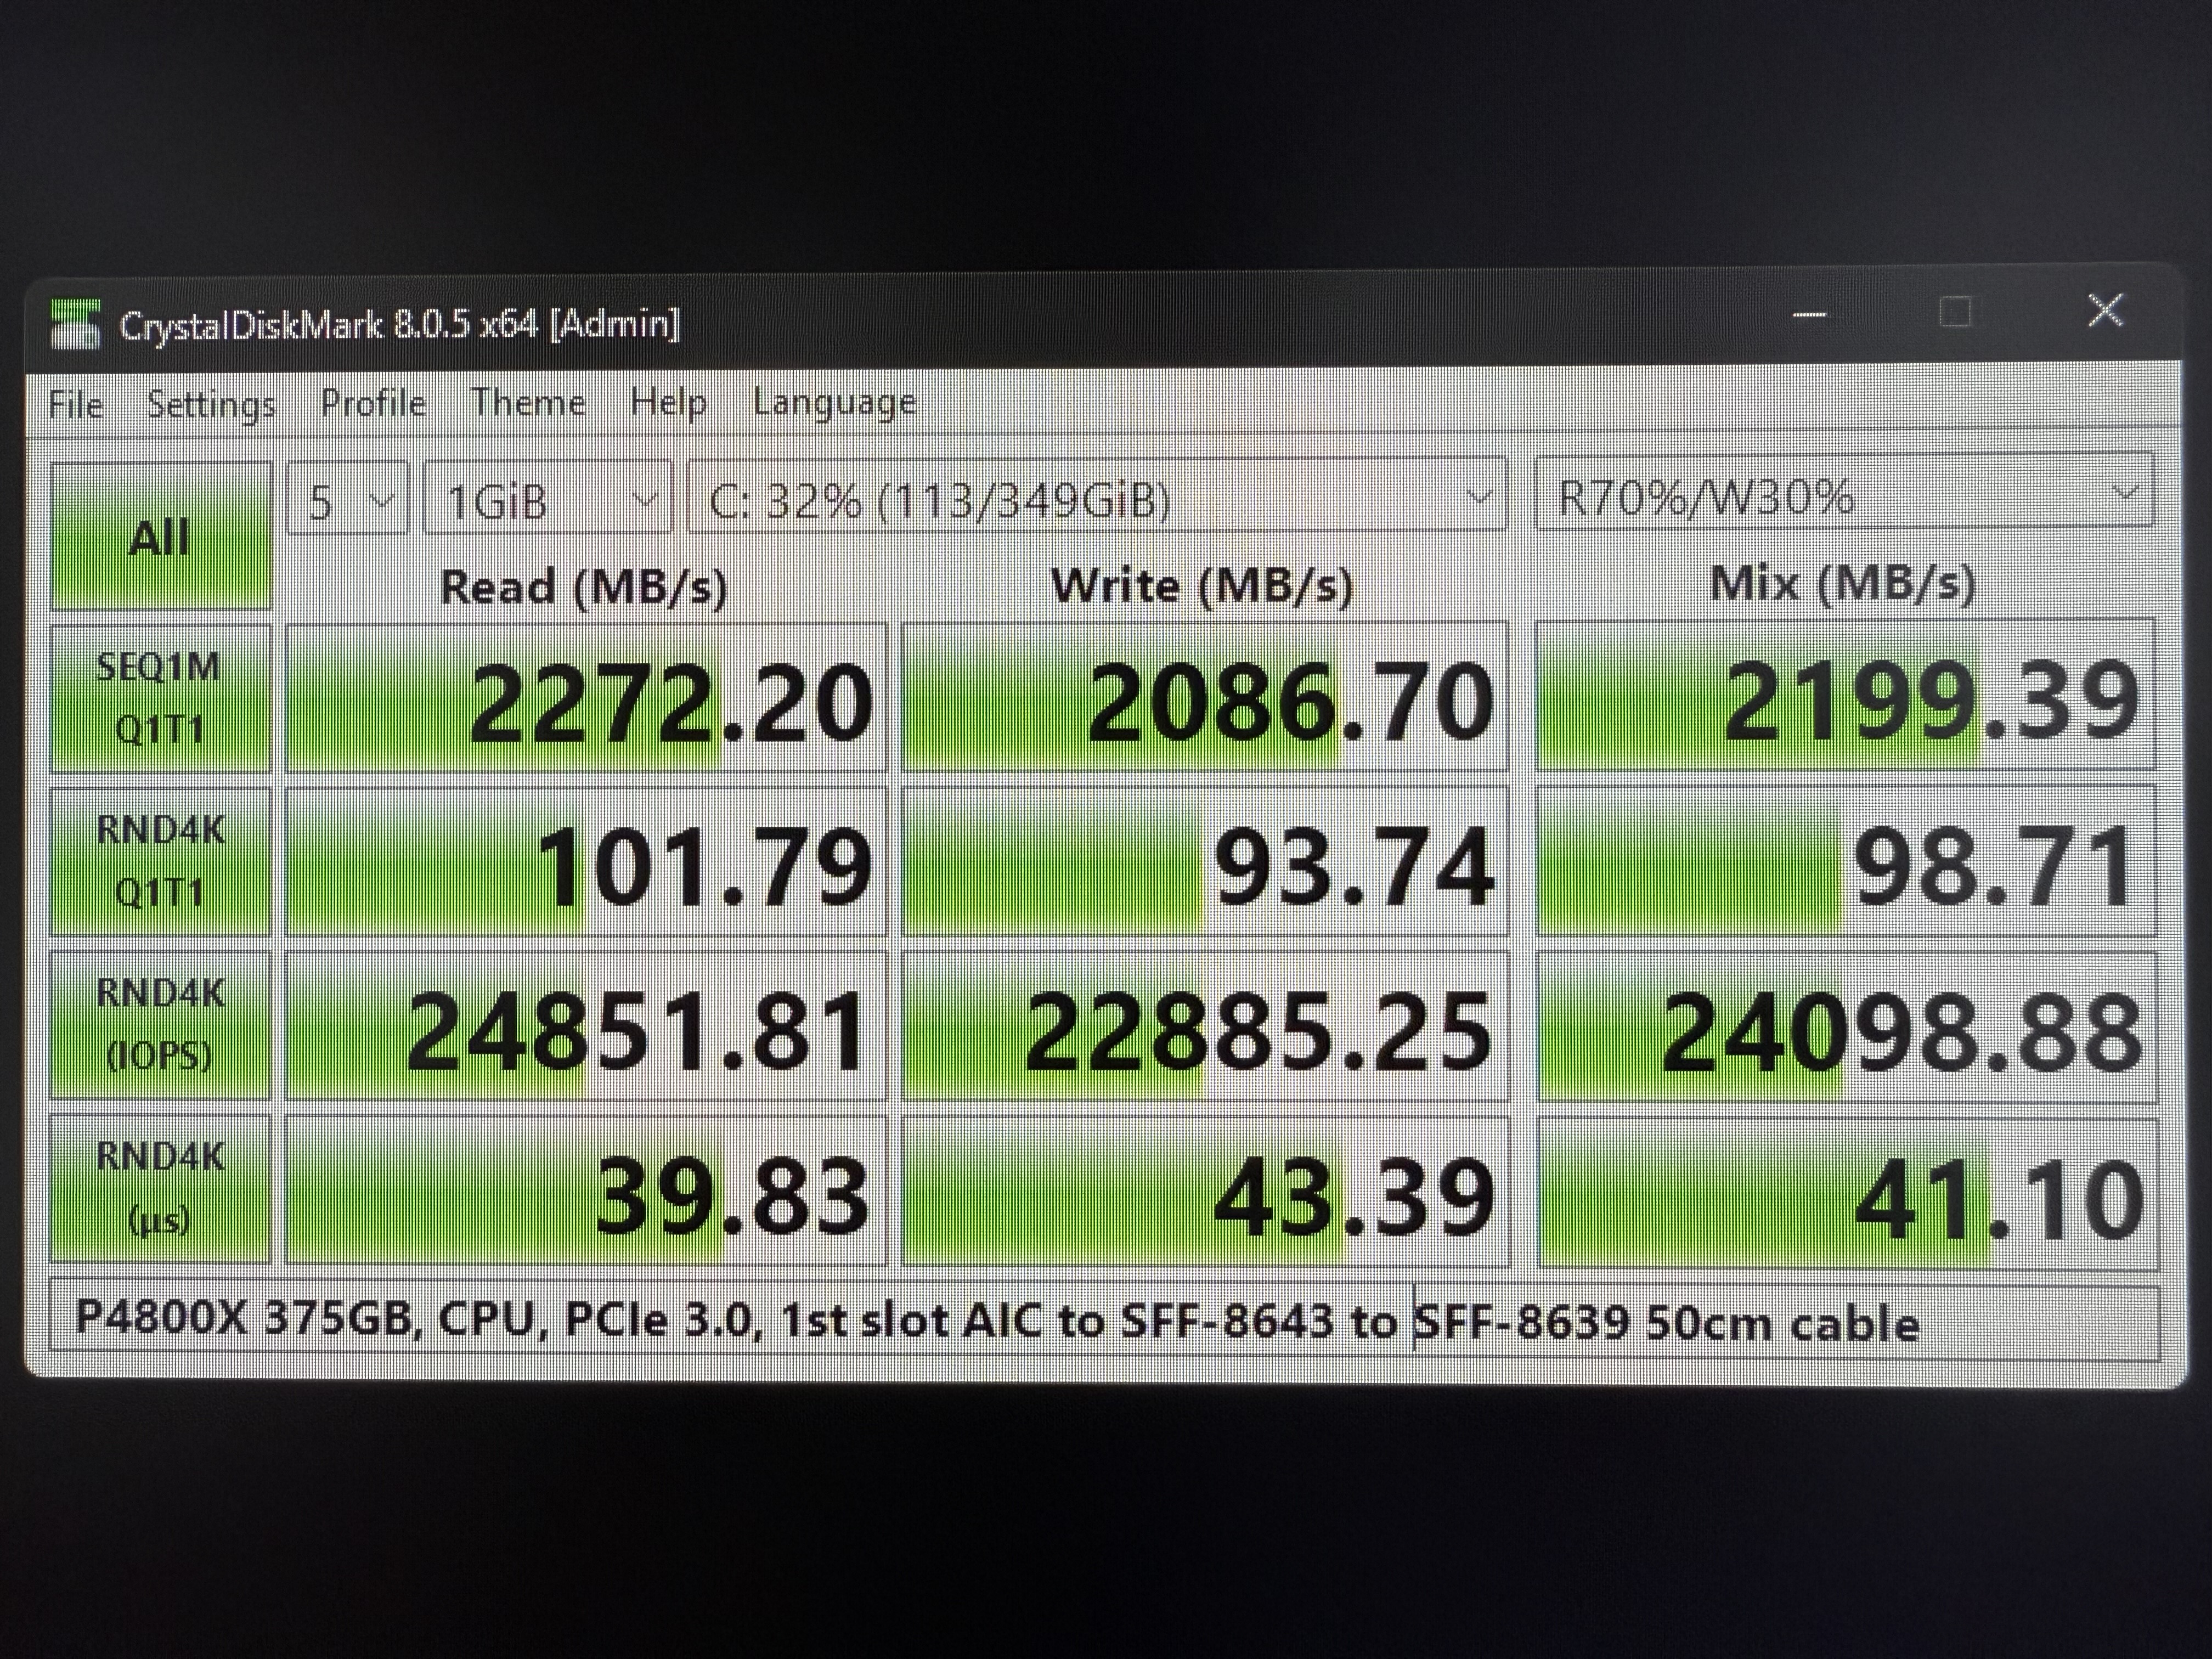The width and height of the screenshot is (2212, 1659).
Task: Click the CrystalDiskMark title bar app icon
Action: tap(75, 325)
